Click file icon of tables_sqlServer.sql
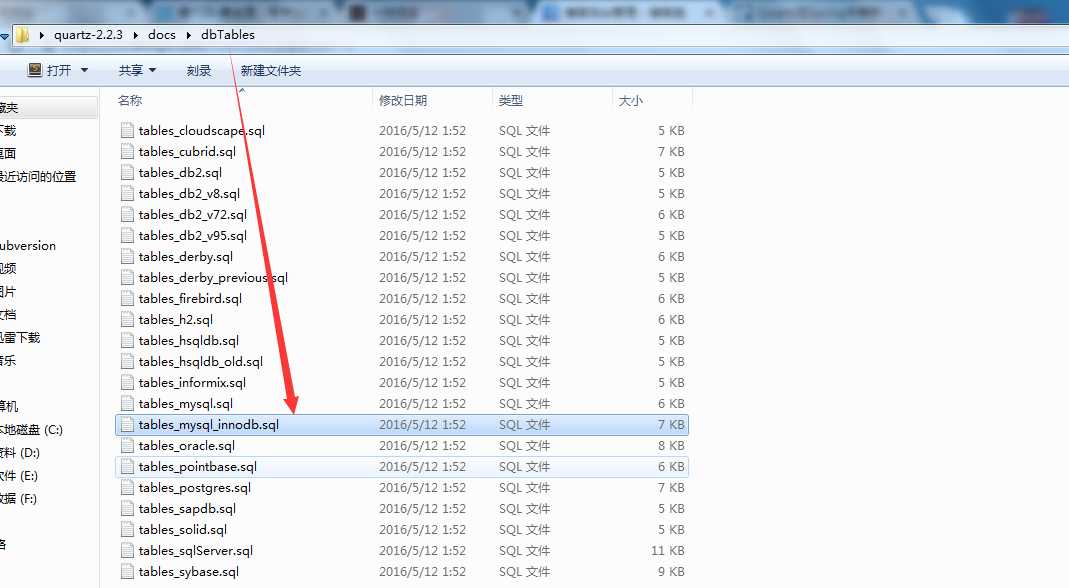The image size is (1069, 588). coord(127,550)
